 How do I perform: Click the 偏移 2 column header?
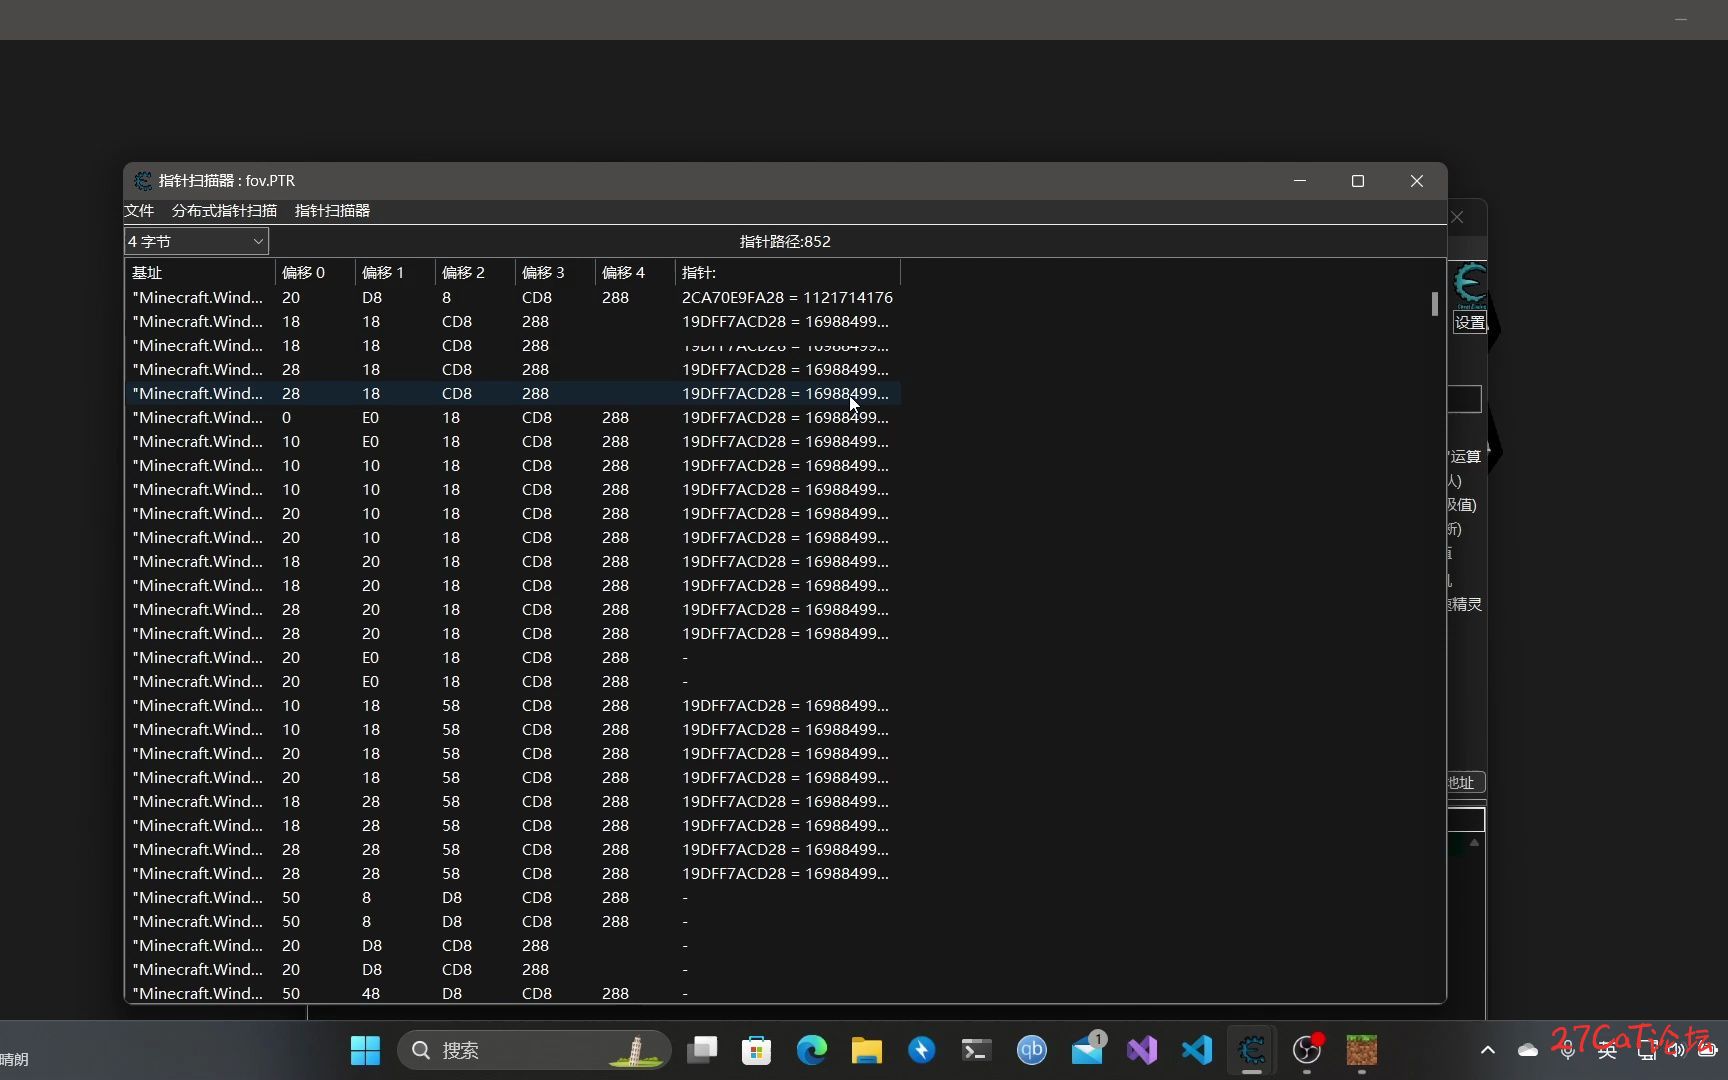tap(475, 272)
